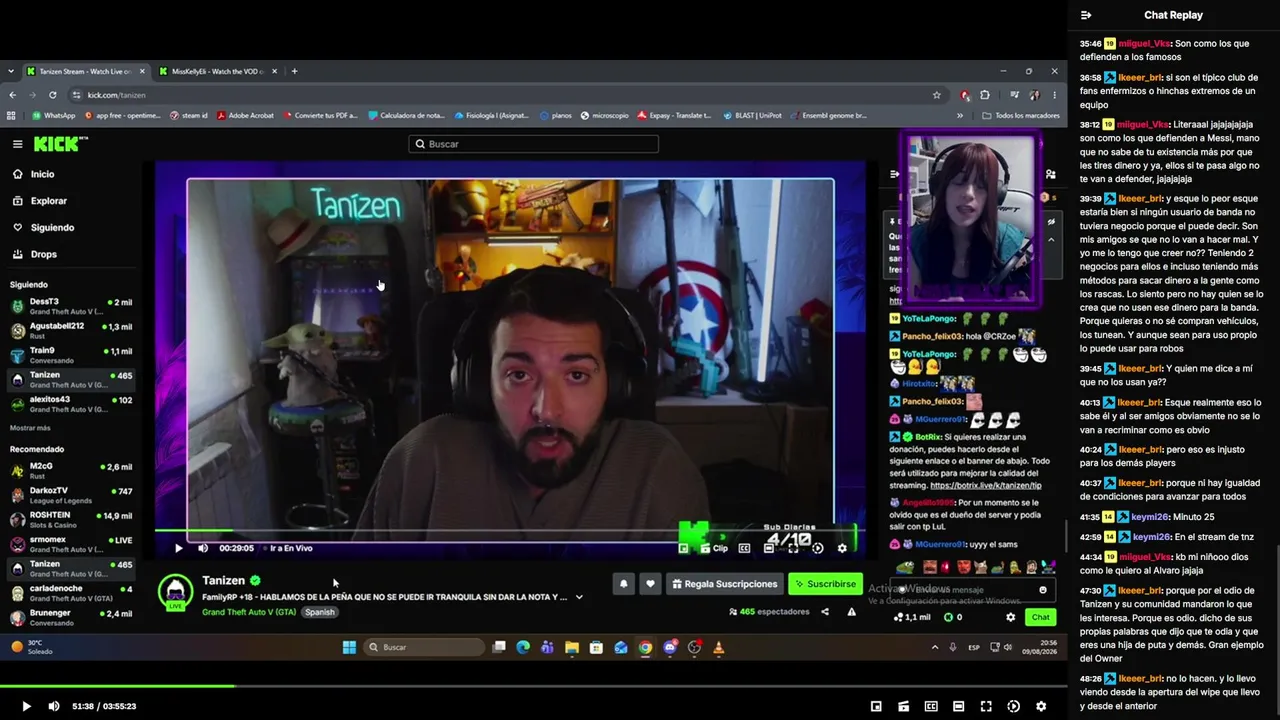Image resolution: width=1280 pixels, height=720 pixels.
Task: Open Train9 channel in the sidebar
Action: click(x=71, y=355)
